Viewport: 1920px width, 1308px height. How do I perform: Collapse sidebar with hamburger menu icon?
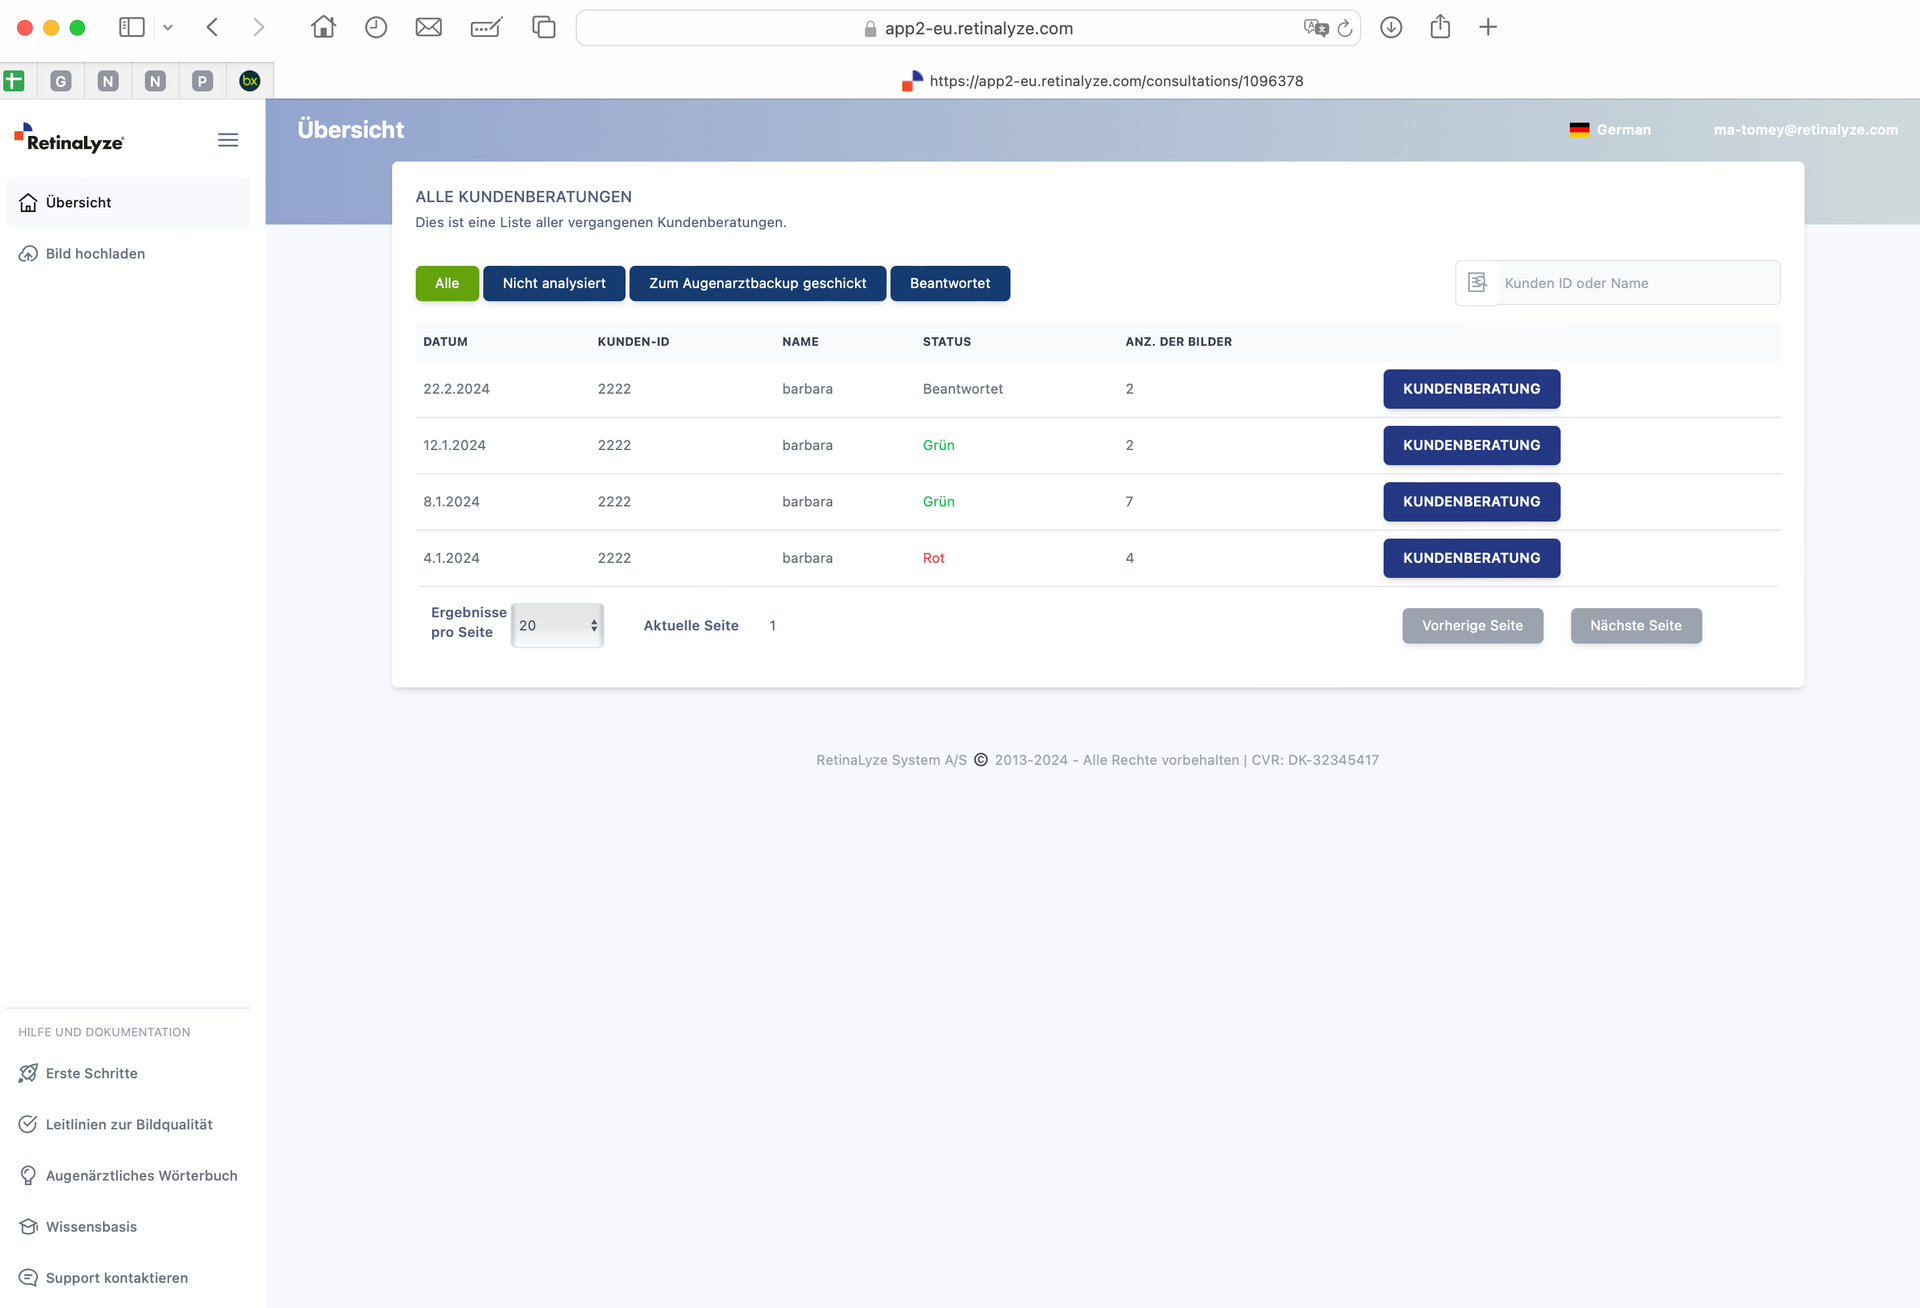pyautogui.click(x=228, y=140)
